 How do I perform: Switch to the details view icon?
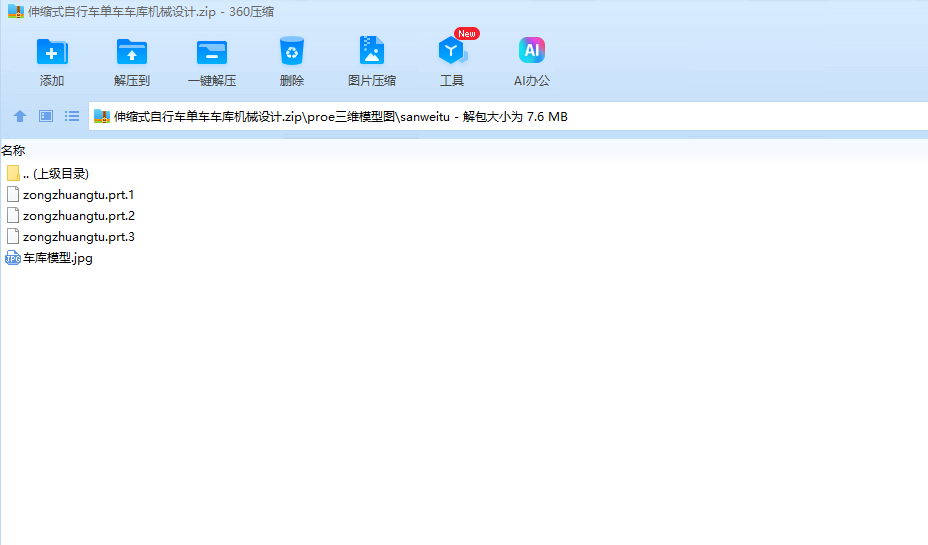coord(46,116)
